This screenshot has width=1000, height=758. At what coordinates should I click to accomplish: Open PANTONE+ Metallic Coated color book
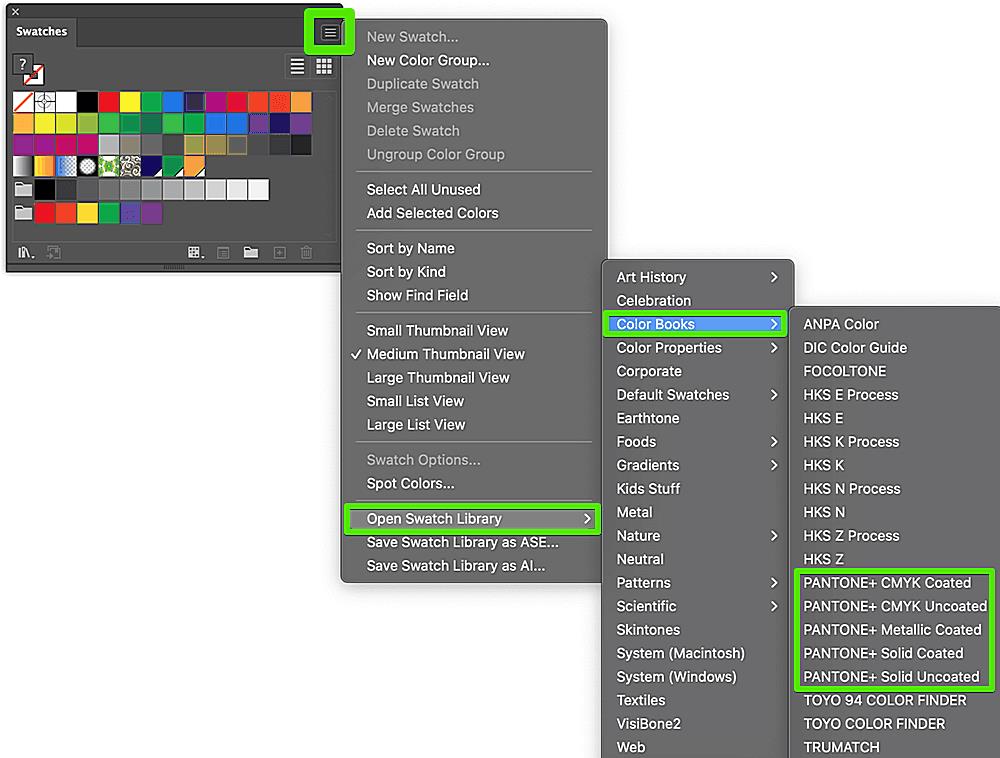coord(892,630)
